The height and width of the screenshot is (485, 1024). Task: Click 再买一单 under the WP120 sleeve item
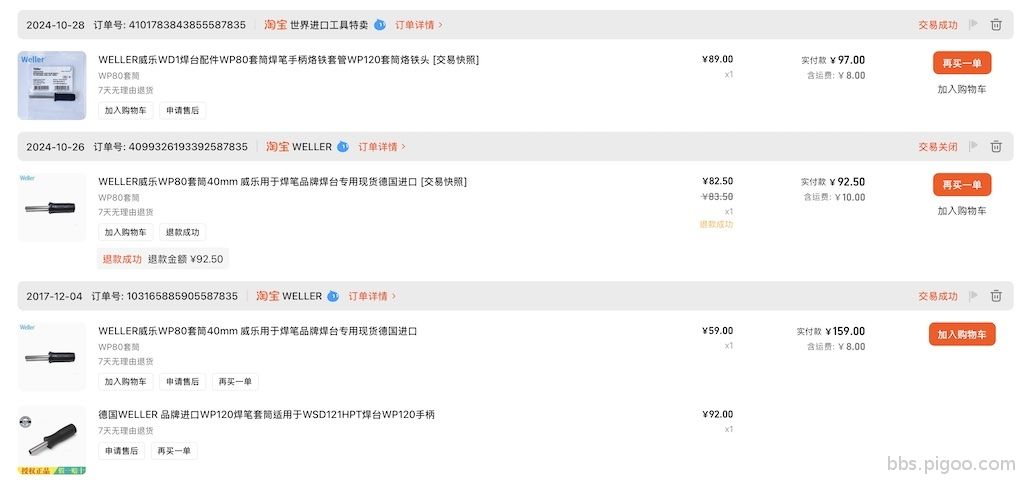coord(174,450)
